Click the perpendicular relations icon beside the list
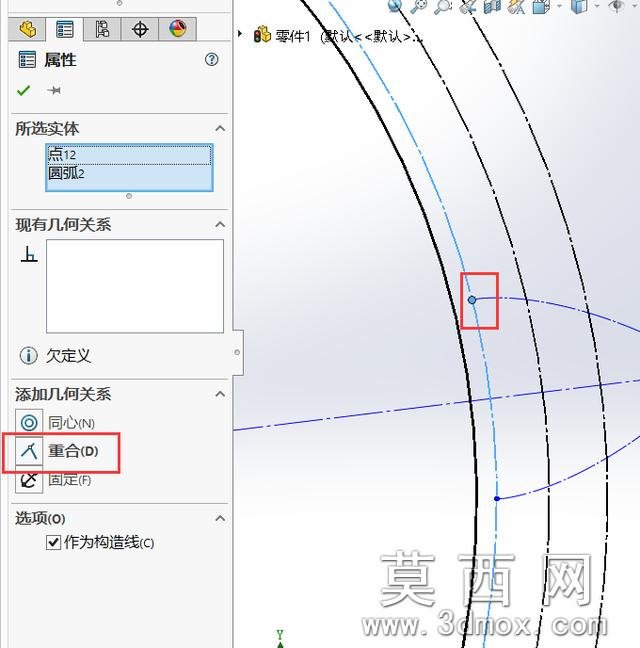 coord(29,254)
